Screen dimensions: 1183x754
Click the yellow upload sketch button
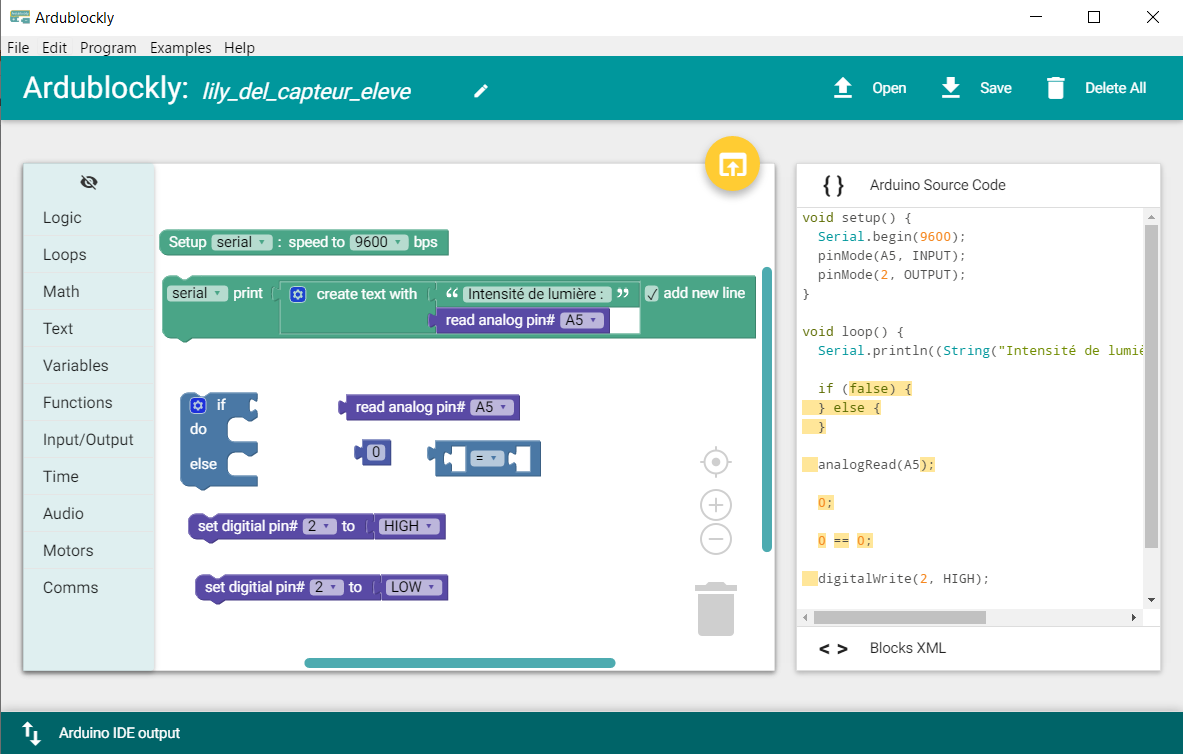pos(733,165)
